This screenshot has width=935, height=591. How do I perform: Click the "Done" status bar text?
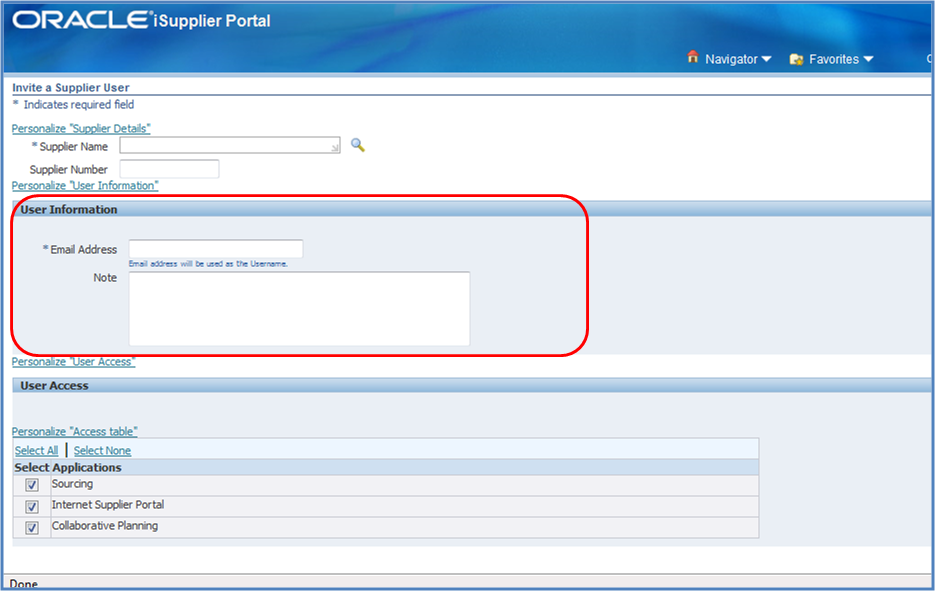pyautogui.click(x=24, y=584)
